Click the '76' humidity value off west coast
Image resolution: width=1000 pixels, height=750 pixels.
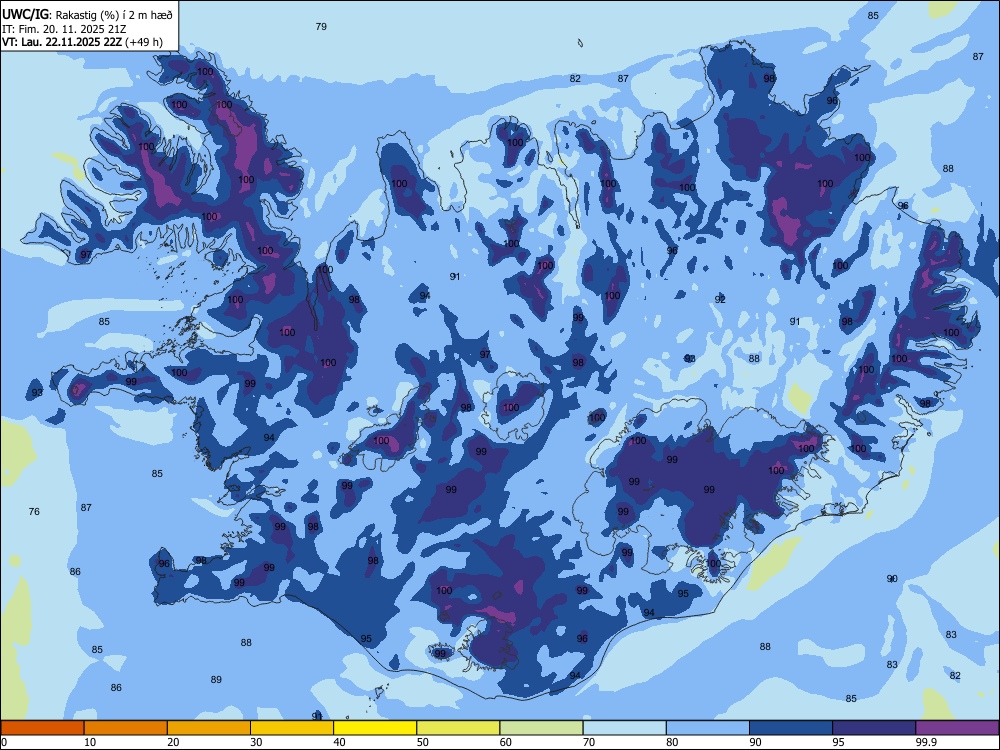pos(34,511)
